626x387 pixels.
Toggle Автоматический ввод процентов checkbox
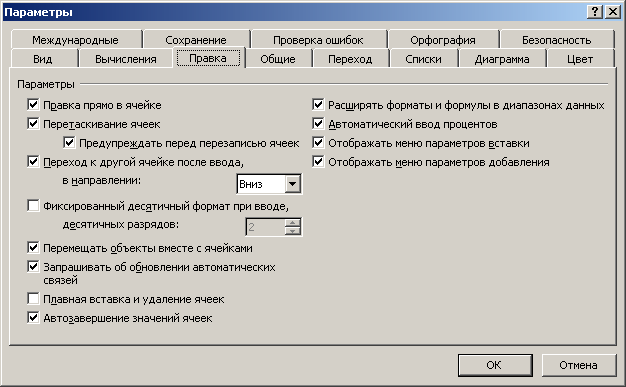pos(318,124)
